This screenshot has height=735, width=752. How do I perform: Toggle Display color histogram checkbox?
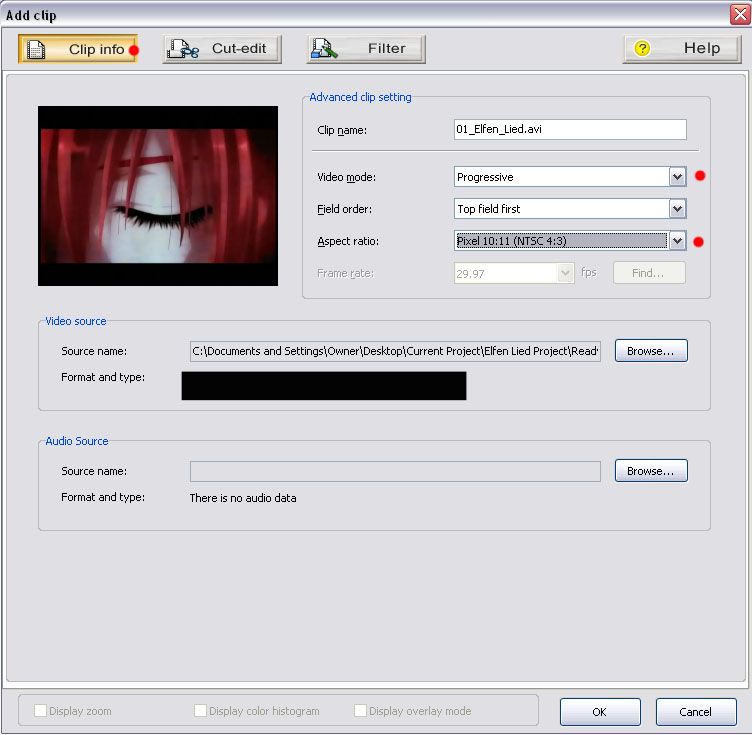tap(200, 710)
